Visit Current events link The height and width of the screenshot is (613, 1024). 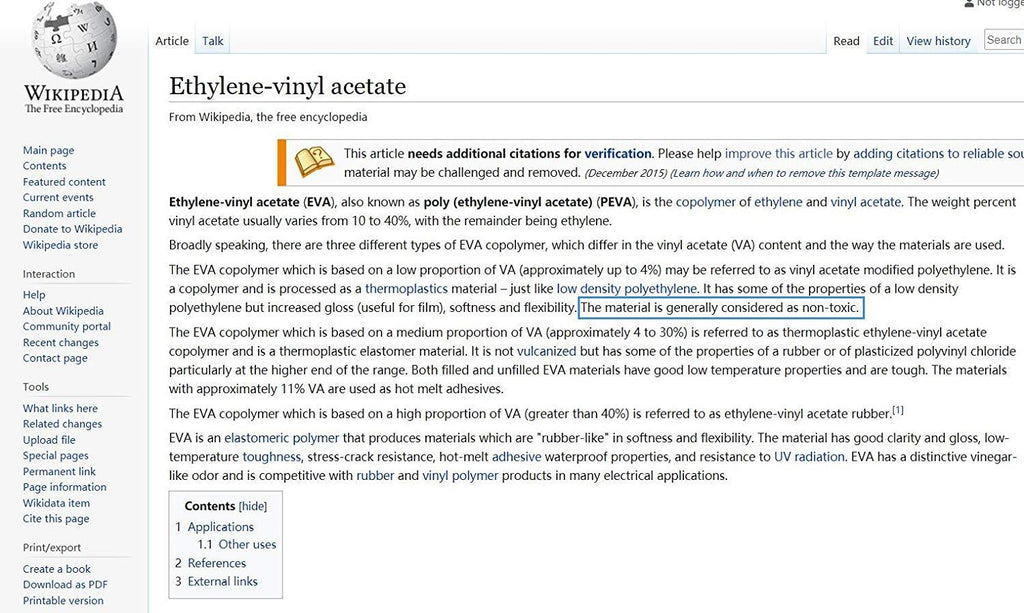pos(58,197)
